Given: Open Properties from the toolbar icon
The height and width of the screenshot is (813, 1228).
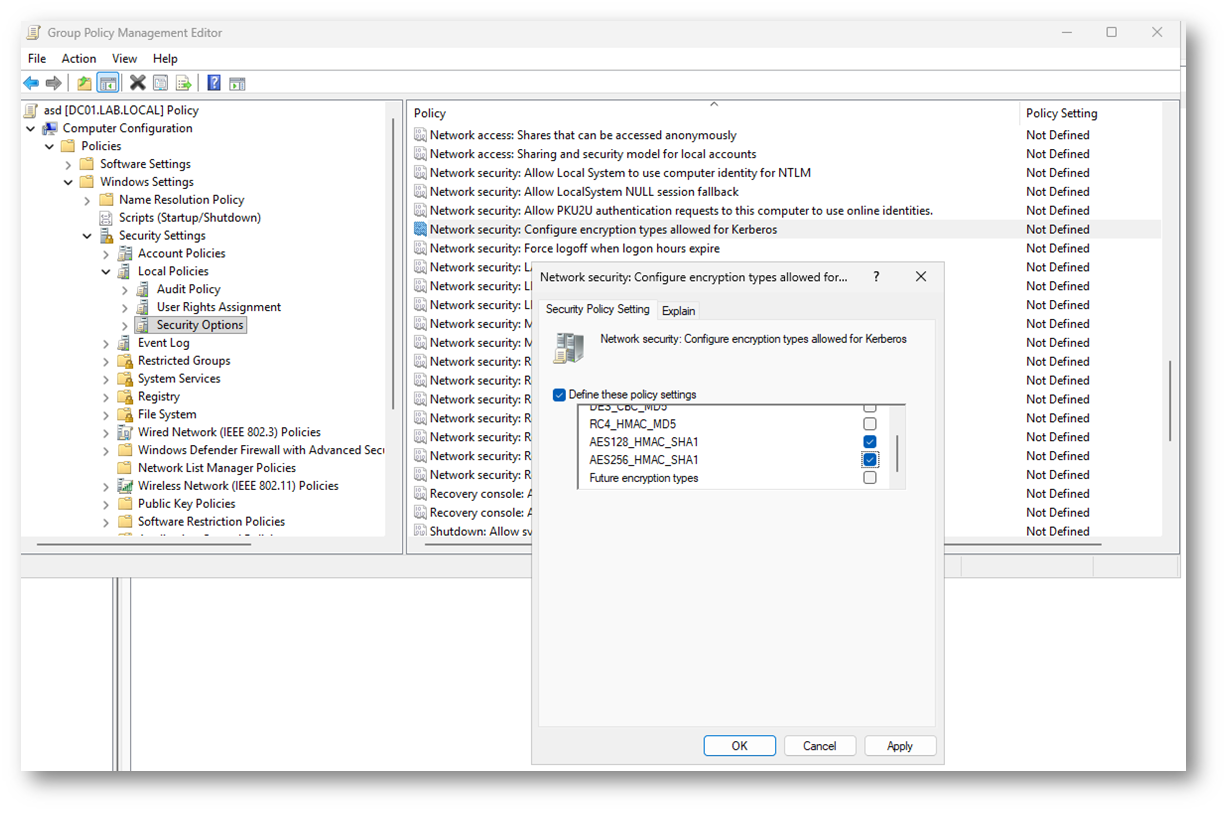Looking at the screenshot, I should point(161,83).
